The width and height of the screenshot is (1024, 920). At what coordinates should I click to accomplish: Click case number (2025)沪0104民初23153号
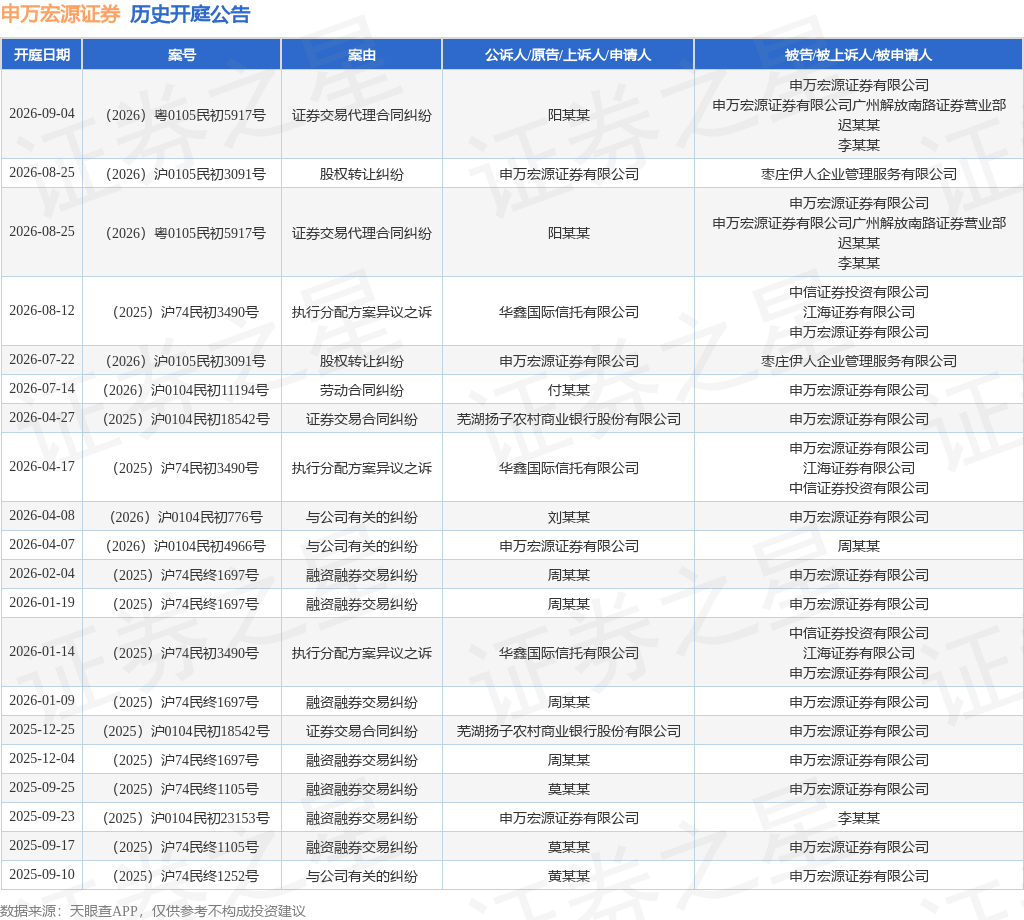coord(185,818)
